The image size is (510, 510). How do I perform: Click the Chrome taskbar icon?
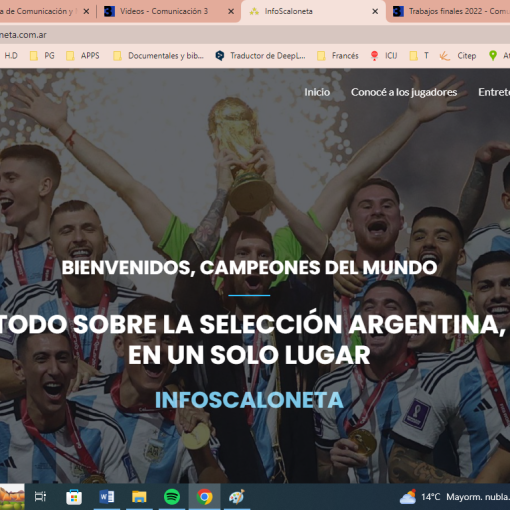(x=205, y=497)
